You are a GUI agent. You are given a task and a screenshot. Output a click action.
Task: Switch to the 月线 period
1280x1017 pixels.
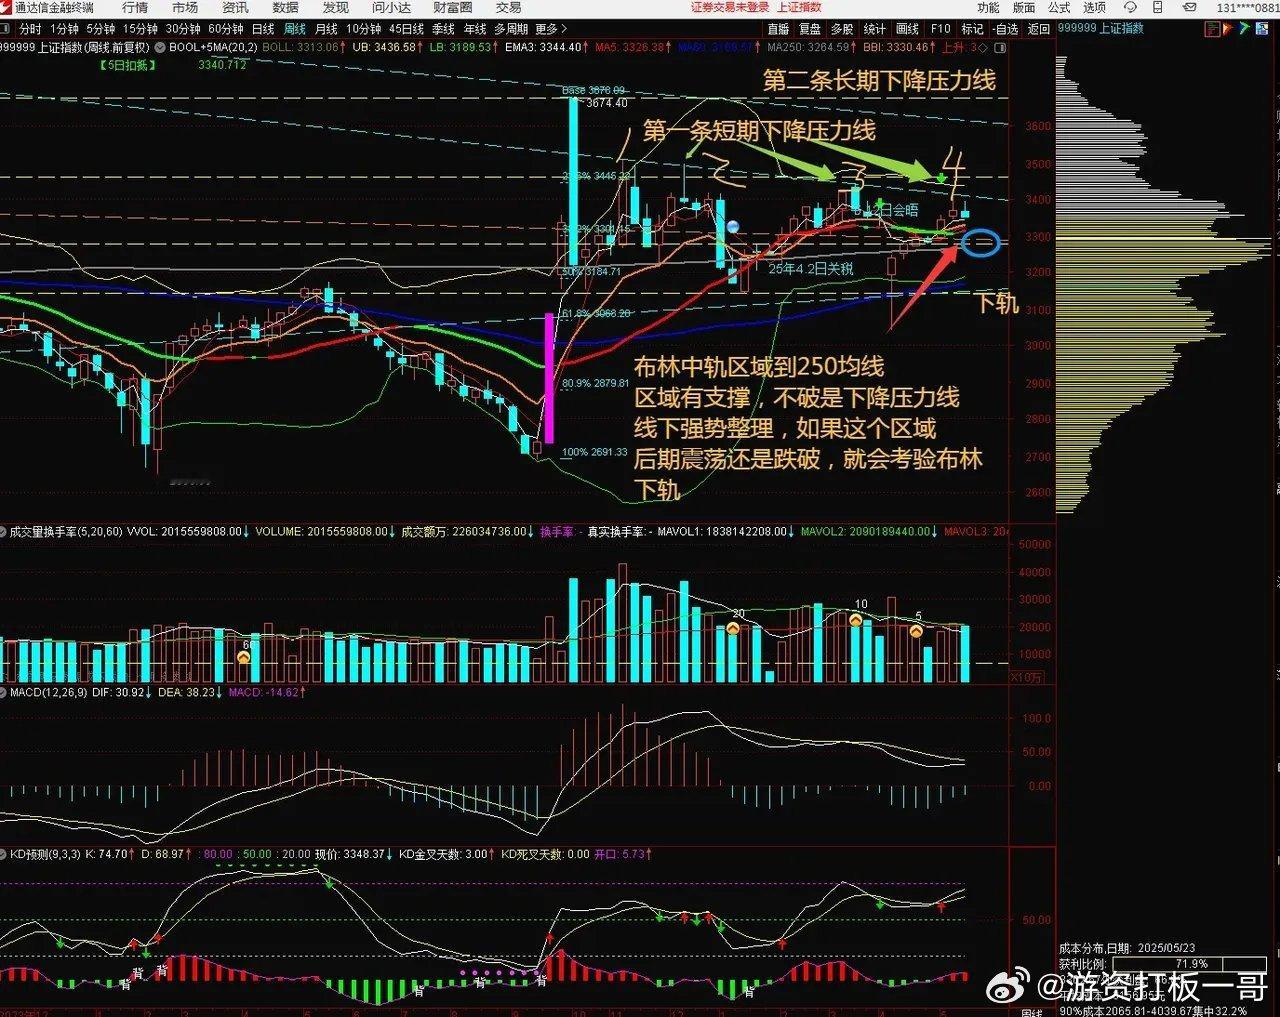326,29
